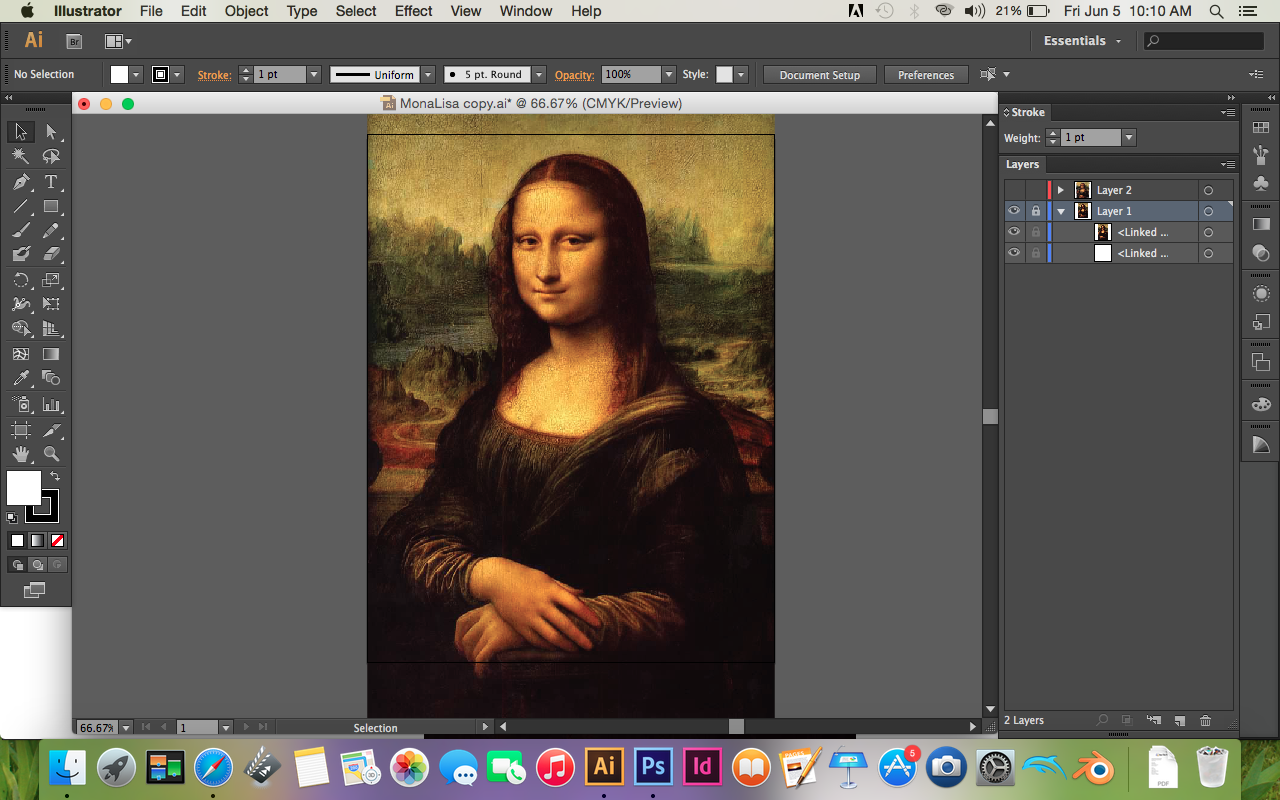The image size is (1280, 800).
Task: Select the Symbol Sprayer tool
Action: tap(20, 405)
